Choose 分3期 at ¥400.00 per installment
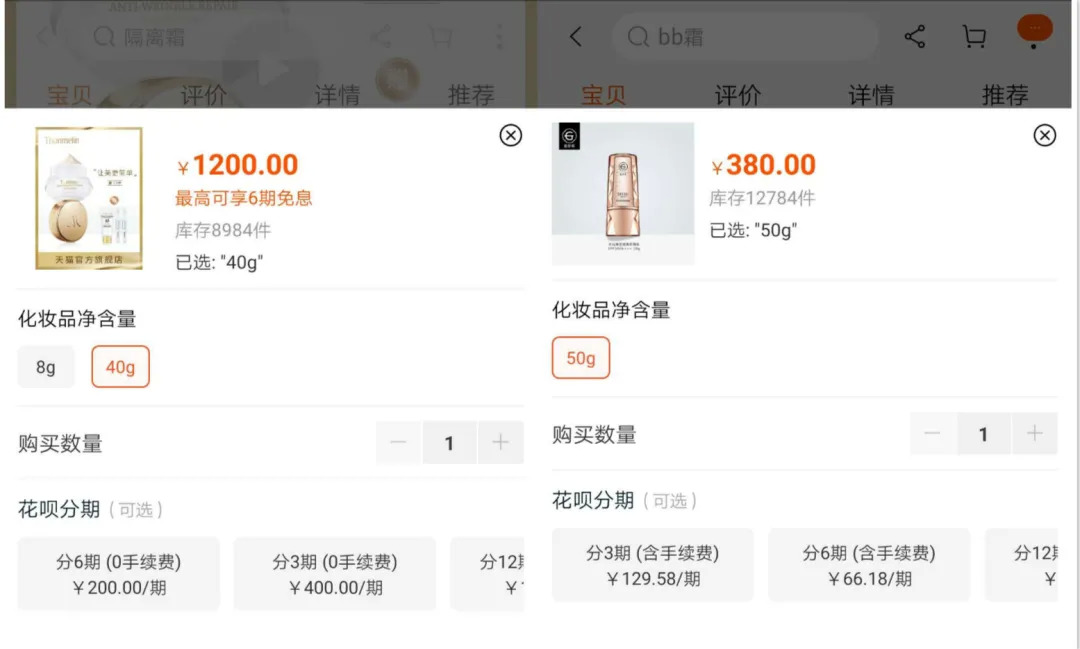1080x649 pixels. (x=334, y=574)
